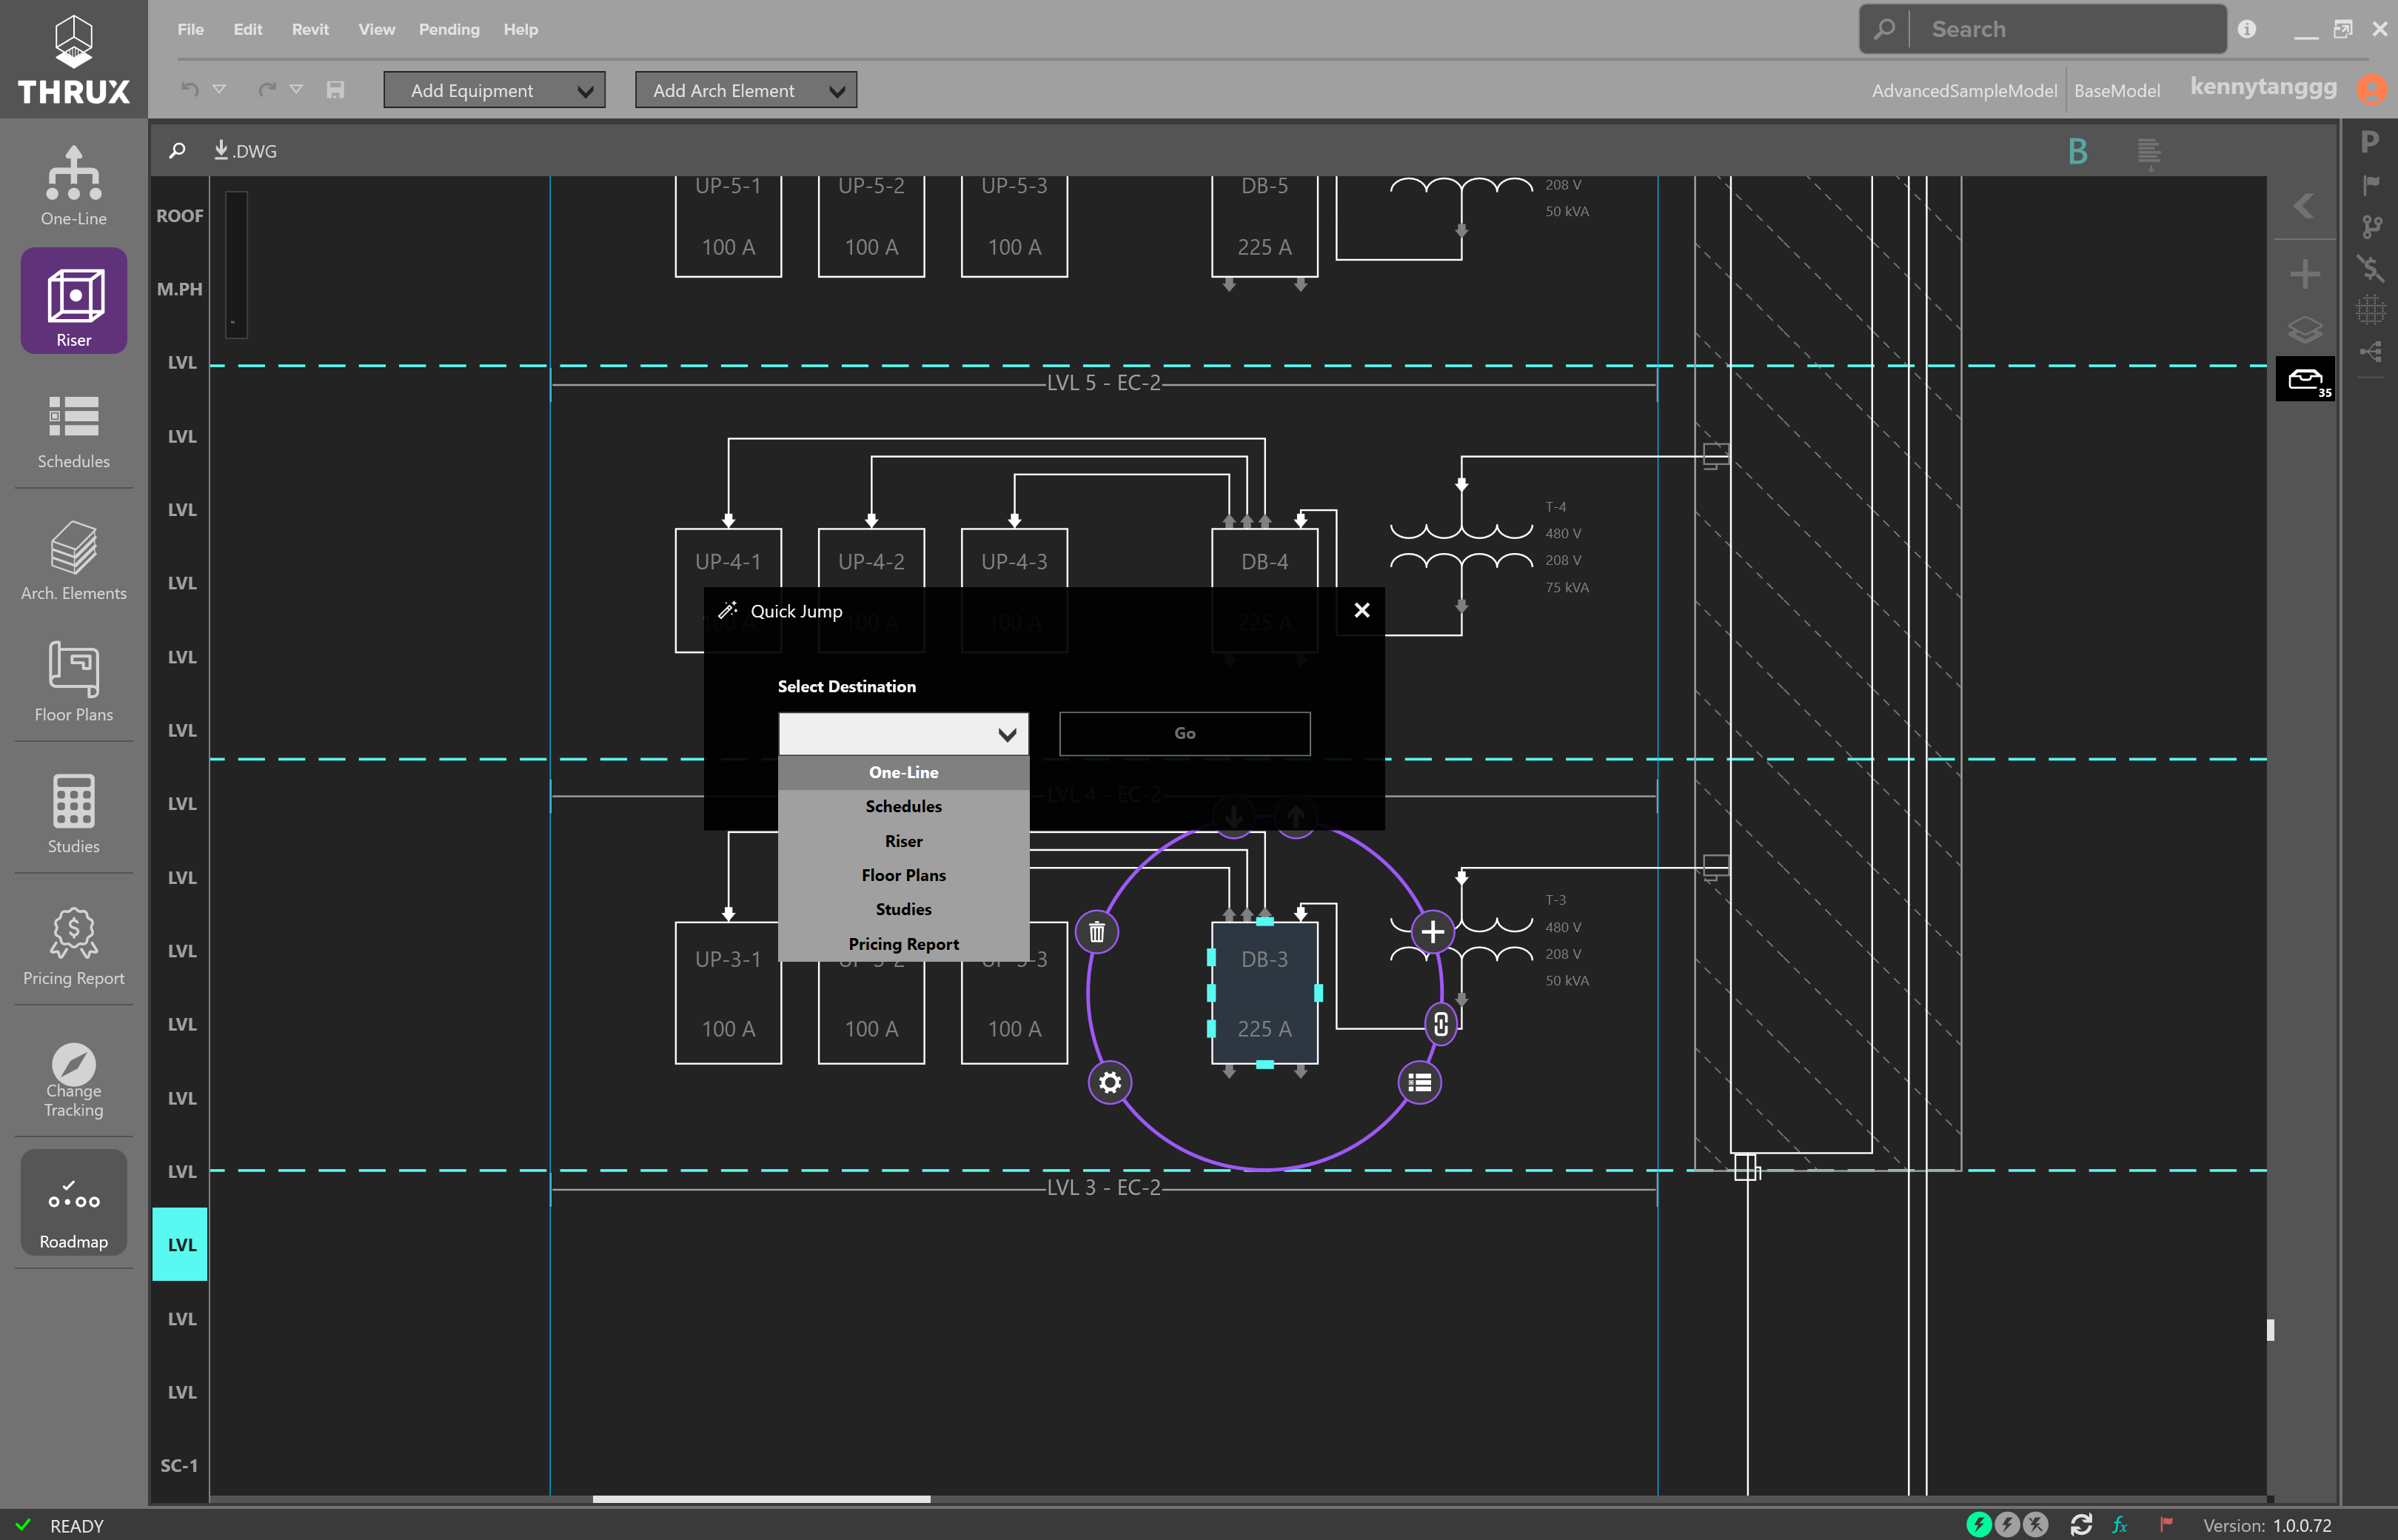The height and width of the screenshot is (1540, 2398).
Task: Select the M.PH level row
Action: [180, 289]
